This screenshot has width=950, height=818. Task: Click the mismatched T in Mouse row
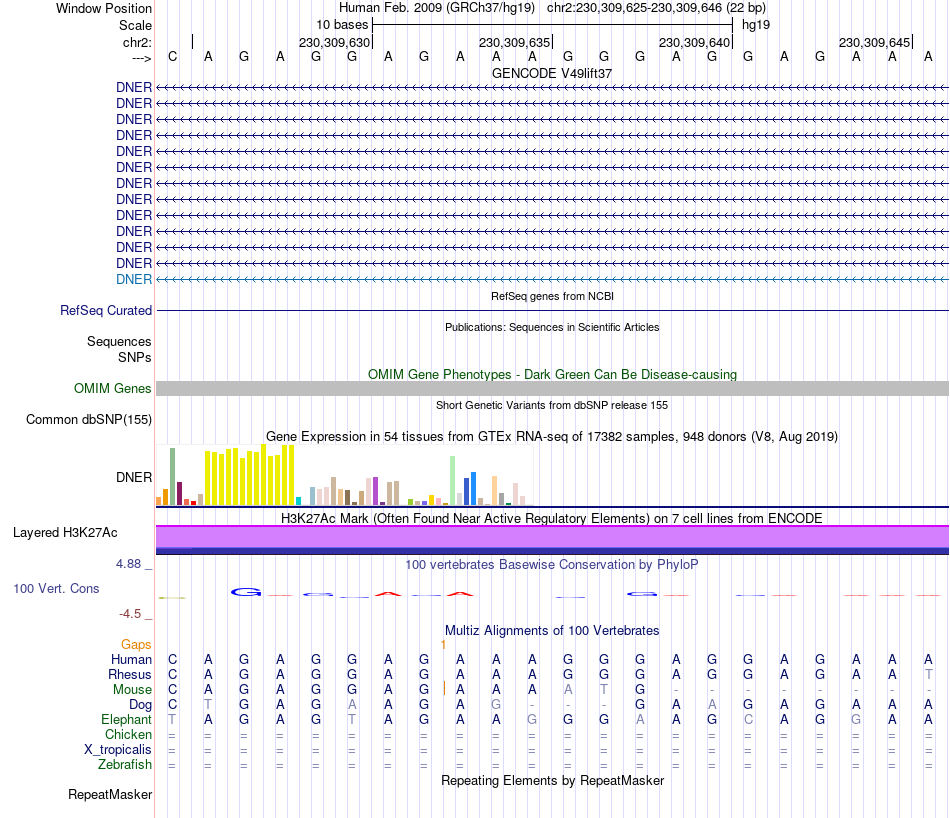click(x=604, y=690)
